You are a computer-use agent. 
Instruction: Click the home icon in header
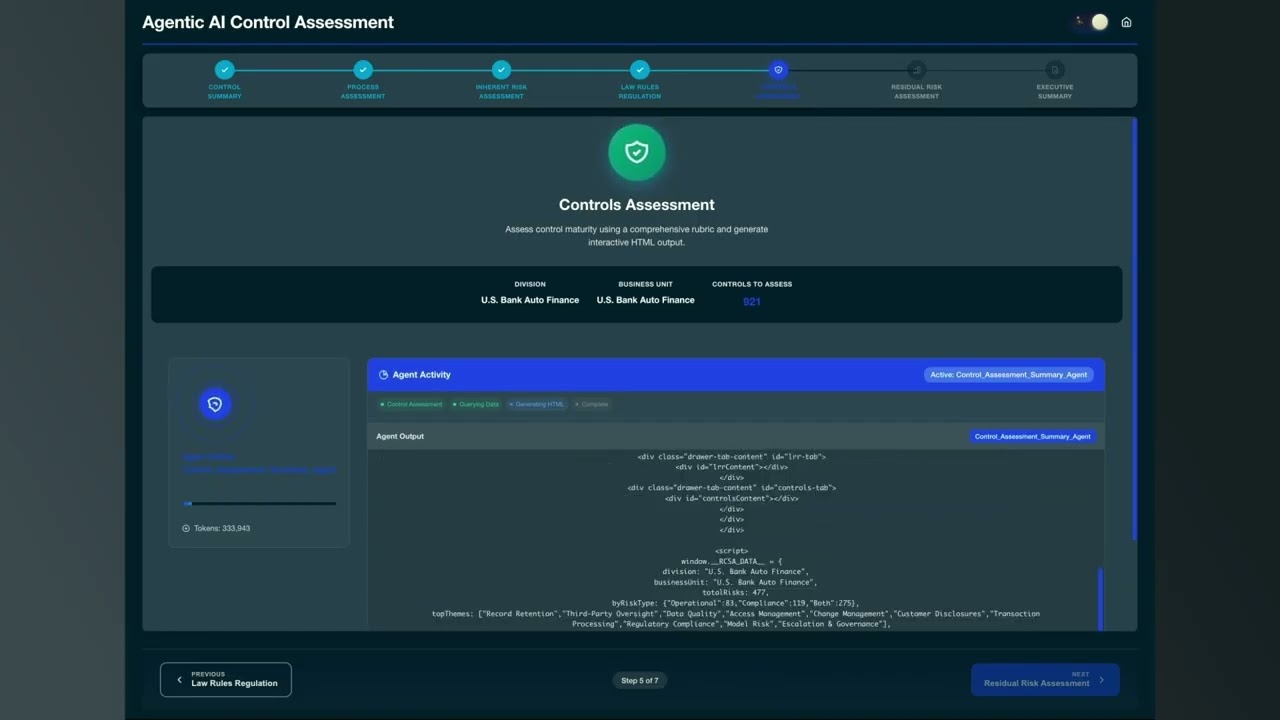(x=1126, y=22)
